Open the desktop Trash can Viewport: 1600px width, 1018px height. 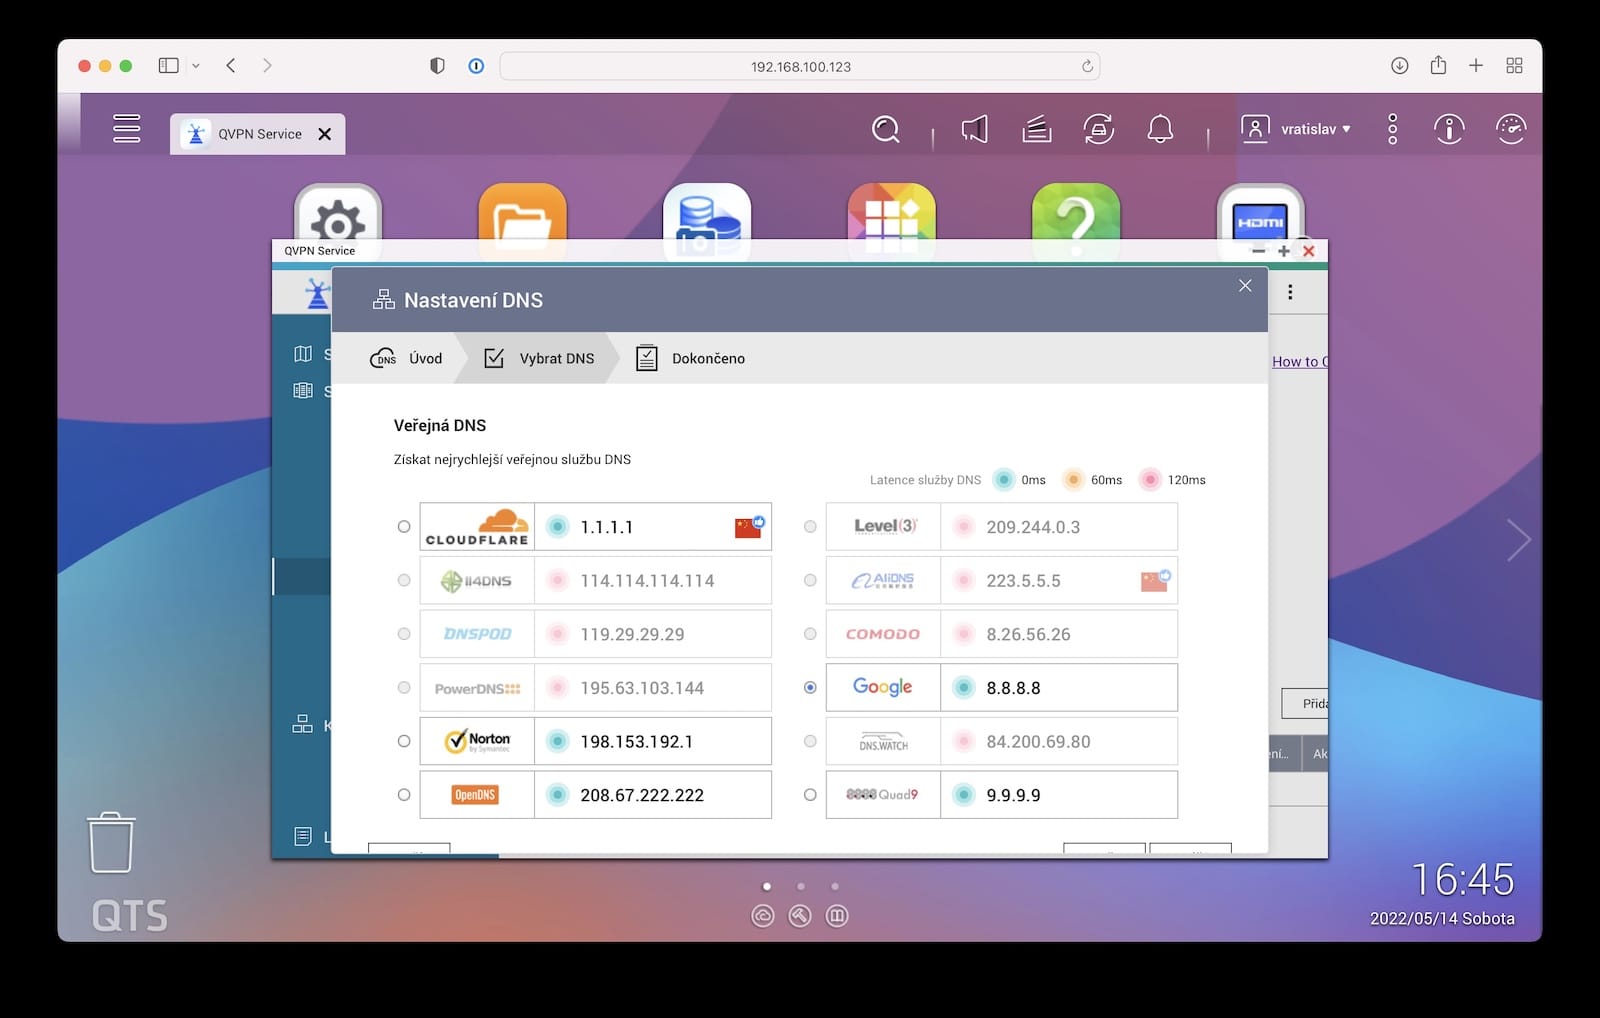pyautogui.click(x=111, y=843)
